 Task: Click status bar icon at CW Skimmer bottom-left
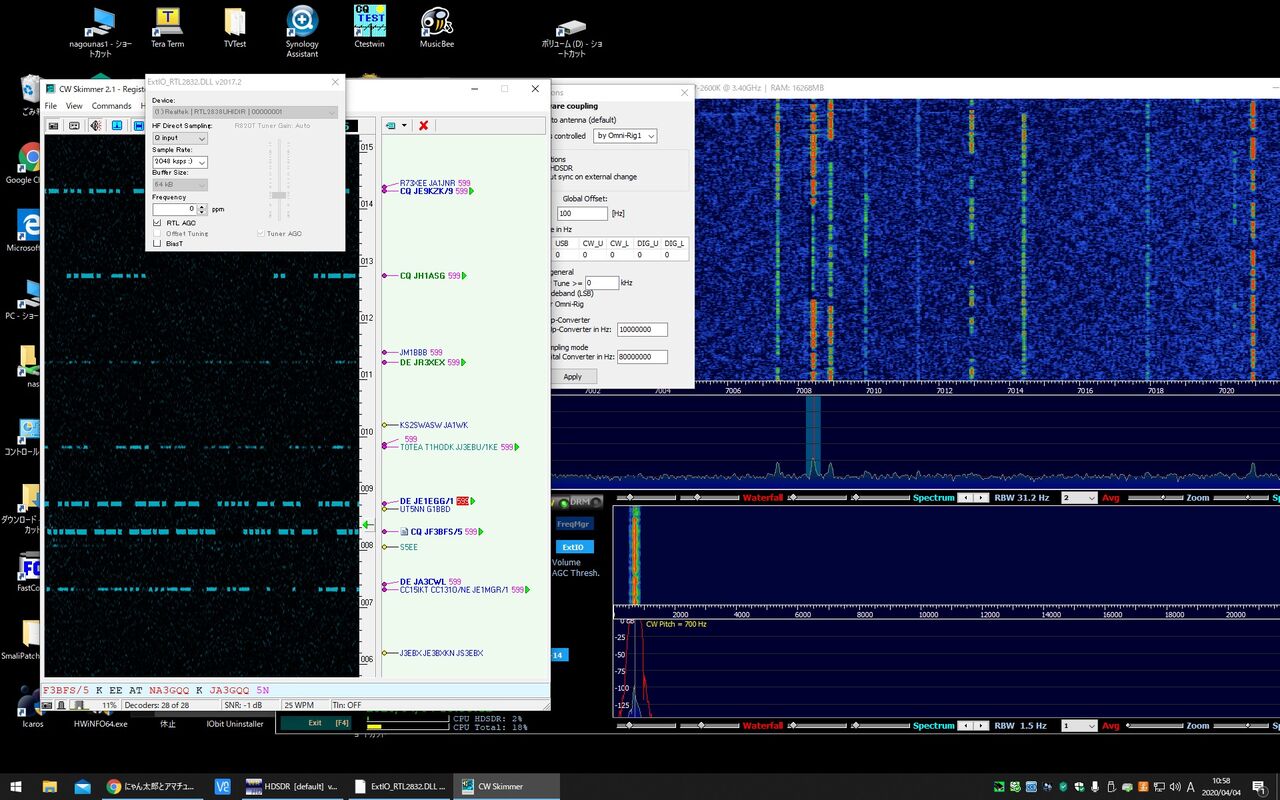point(47,705)
